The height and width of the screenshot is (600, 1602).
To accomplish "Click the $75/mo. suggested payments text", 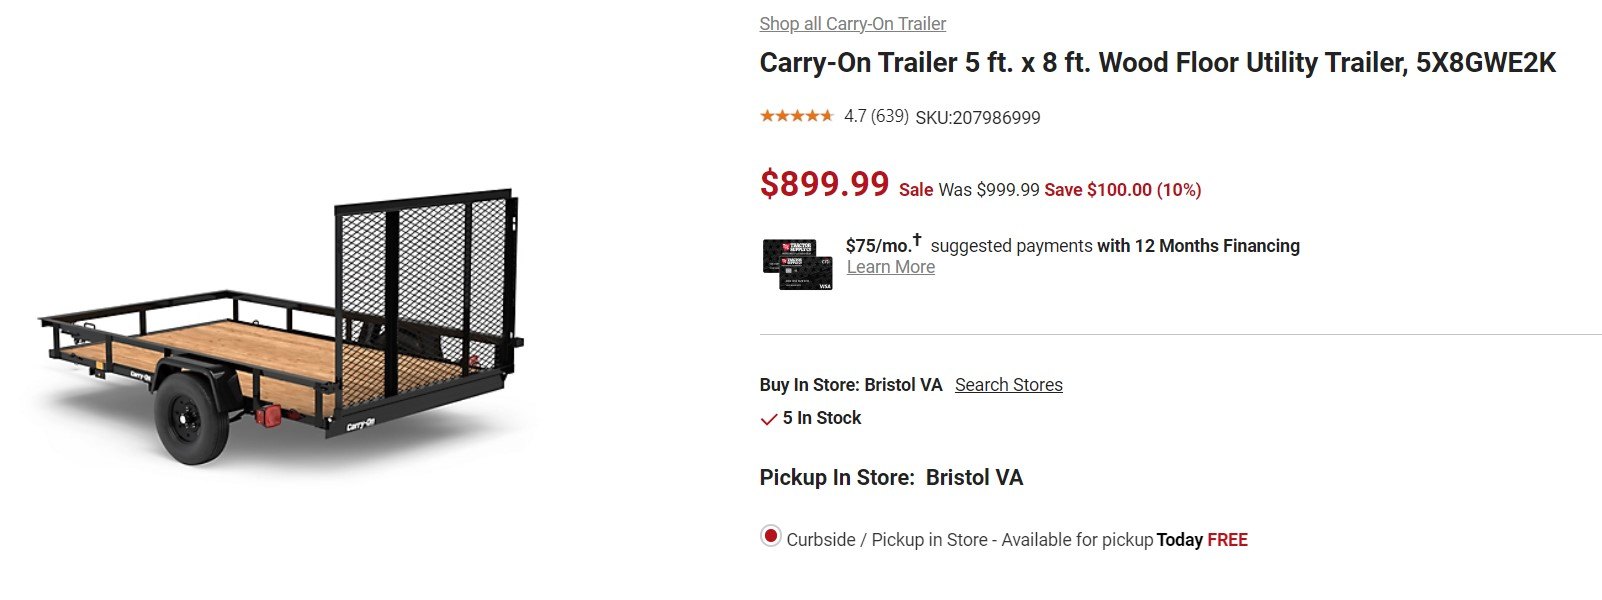I will click(1072, 245).
